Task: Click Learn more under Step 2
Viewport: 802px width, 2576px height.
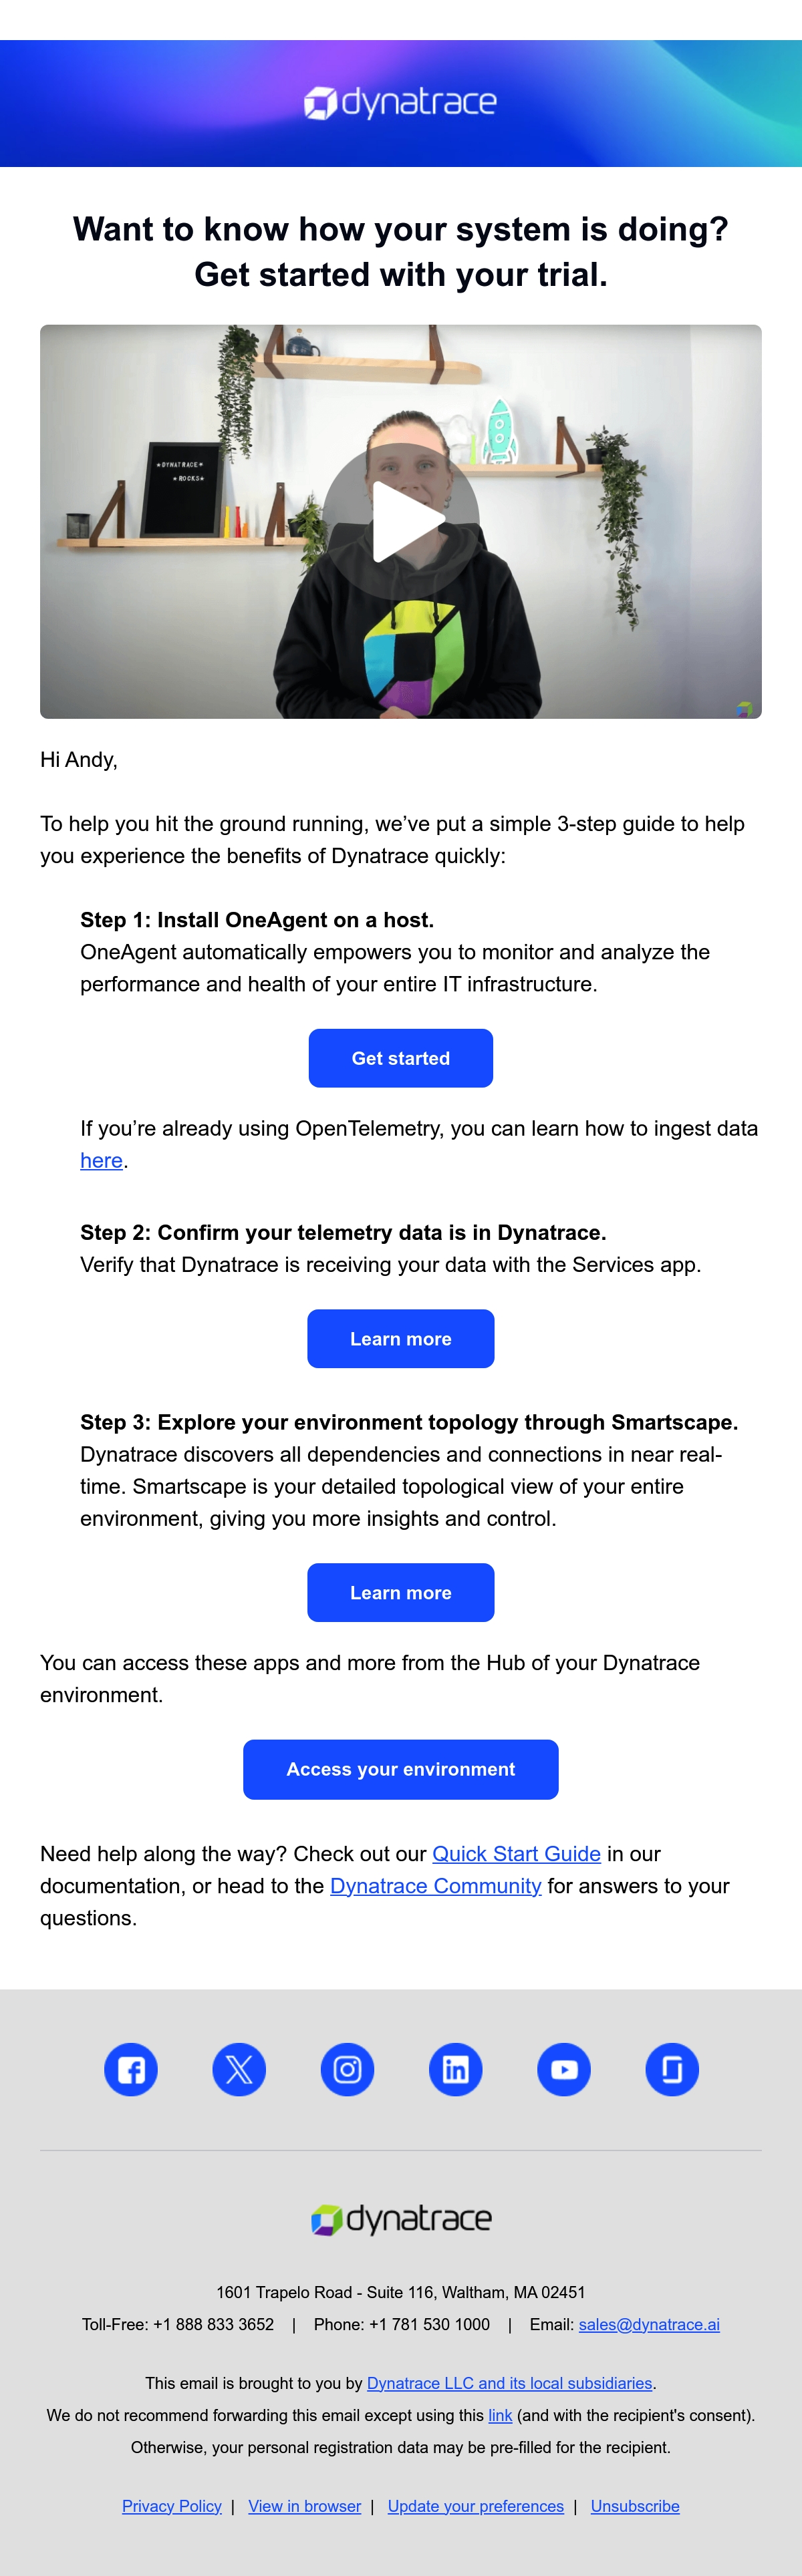Action: click(x=401, y=1339)
